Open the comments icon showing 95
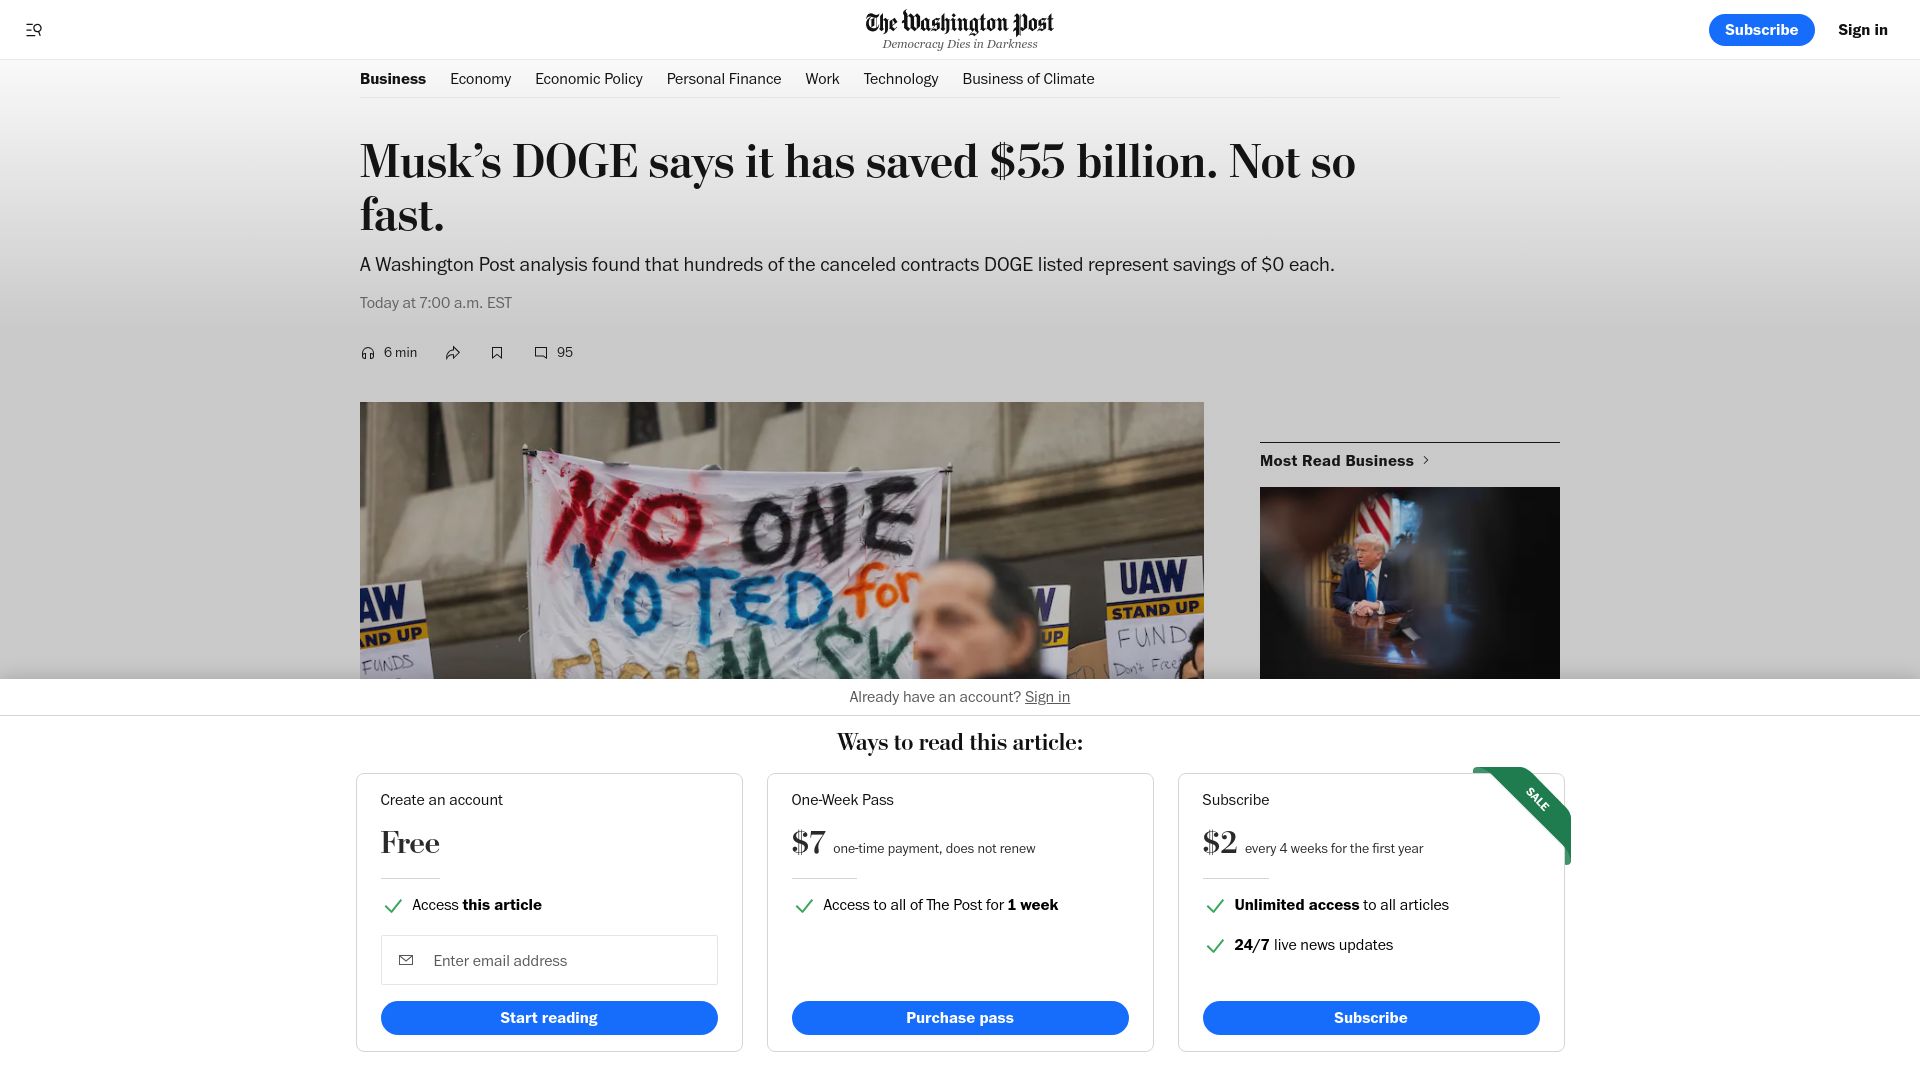 click(541, 353)
